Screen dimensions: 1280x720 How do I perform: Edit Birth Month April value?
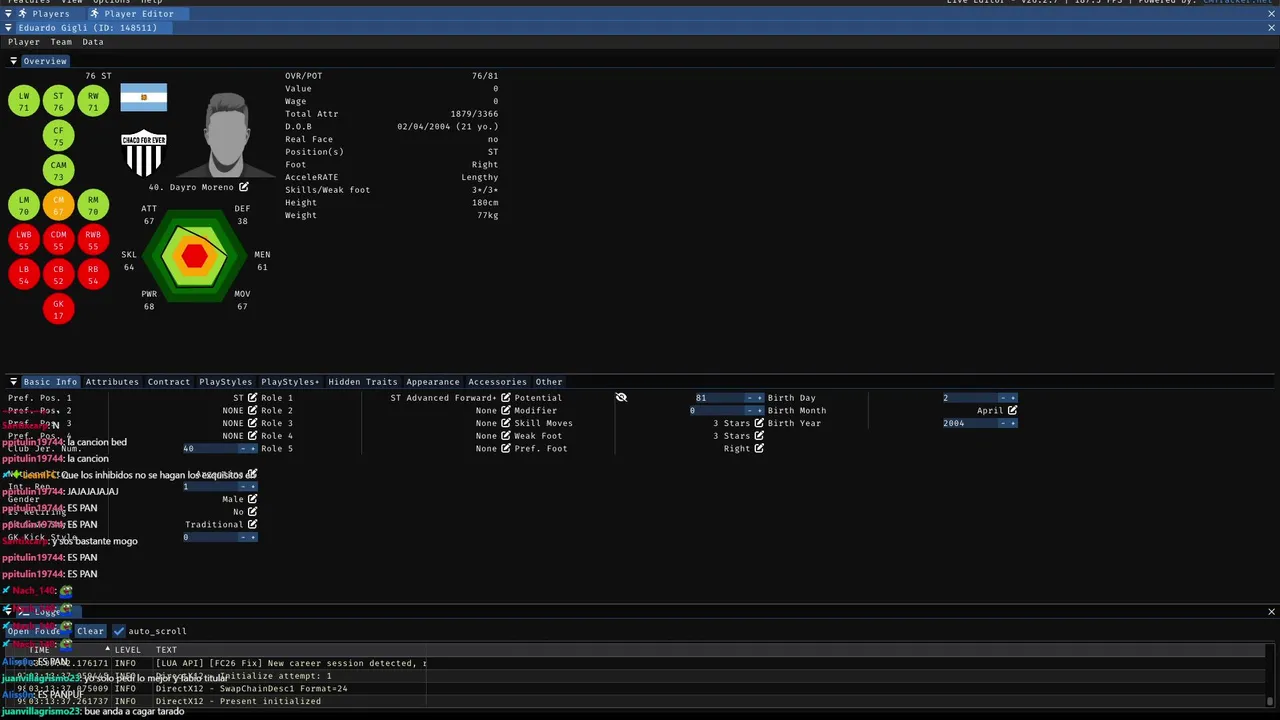(x=1012, y=411)
